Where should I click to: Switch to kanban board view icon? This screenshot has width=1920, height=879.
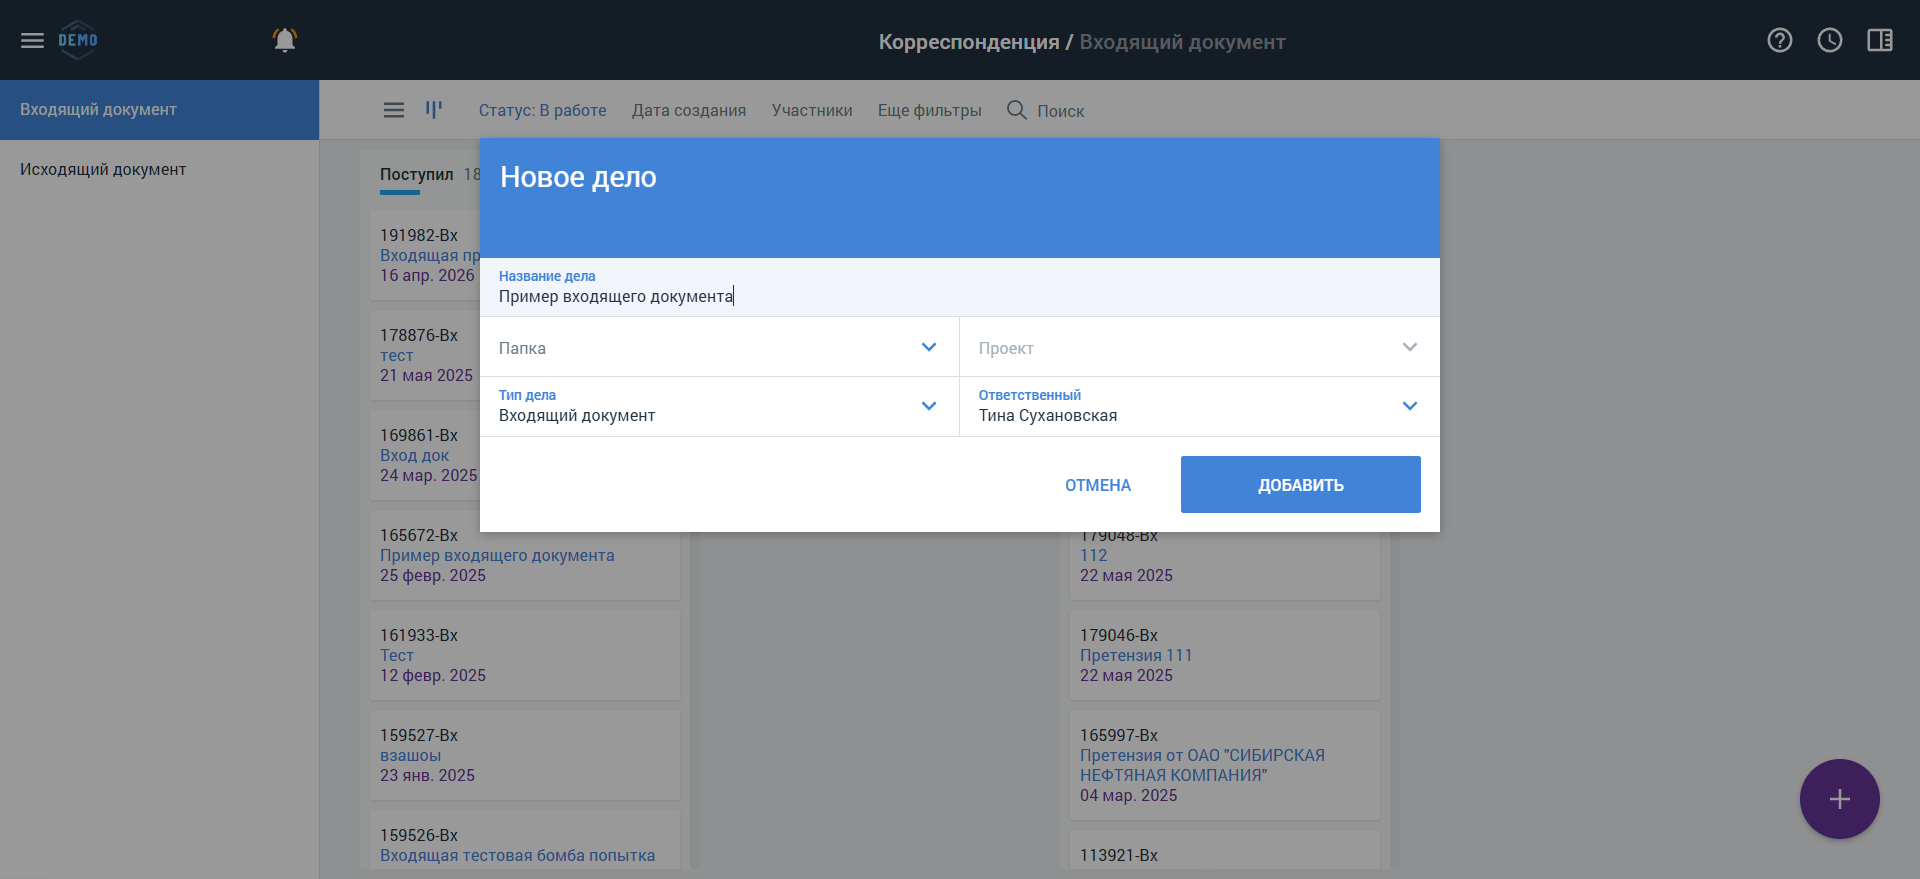[434, 109]
